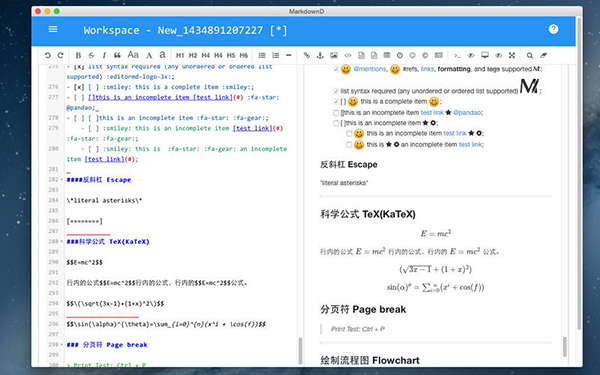
Task: Undo the last edit
Action: [47, 55]
